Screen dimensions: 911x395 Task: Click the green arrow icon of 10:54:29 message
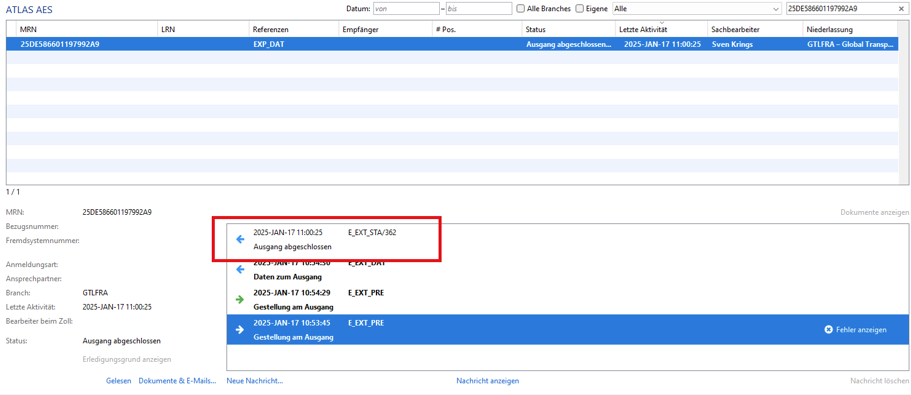point(240,300)
